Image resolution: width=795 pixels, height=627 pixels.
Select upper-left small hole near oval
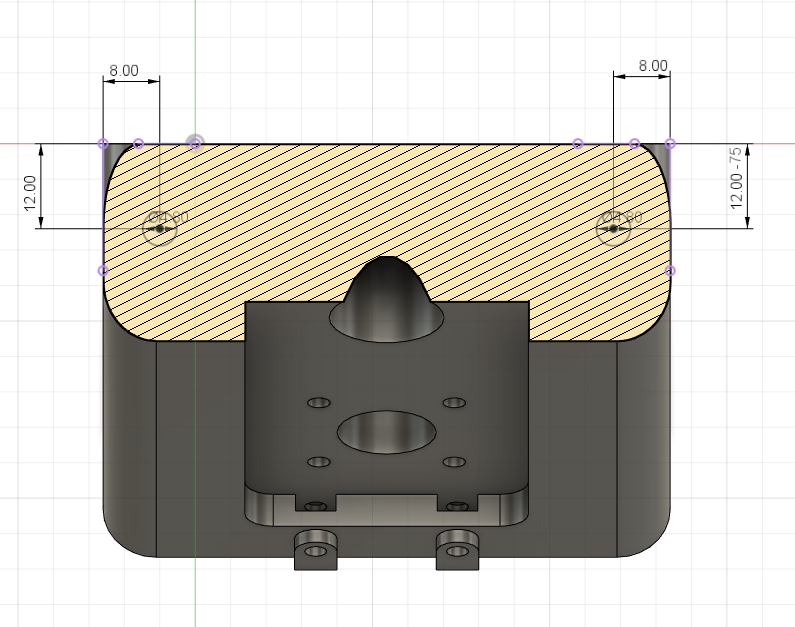(319, 403)
